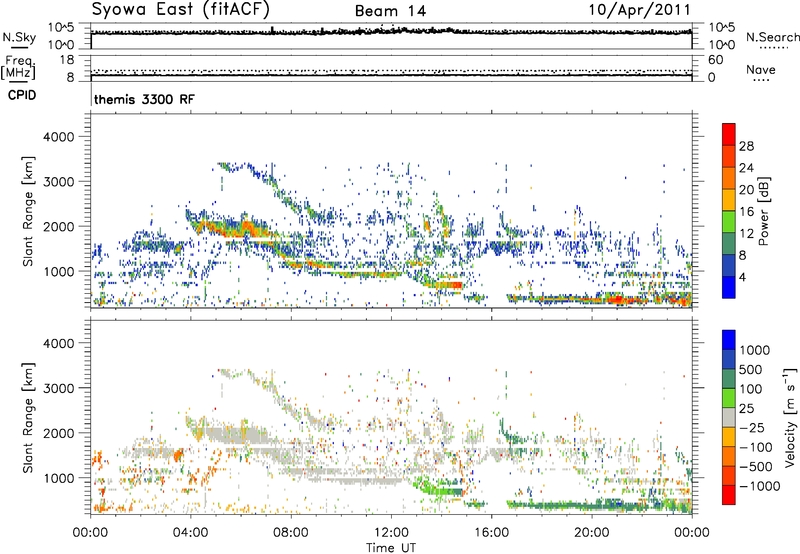Select the '16:00' time axis label
This screenshot has width=800, height=554.
[x=491, y=533]
